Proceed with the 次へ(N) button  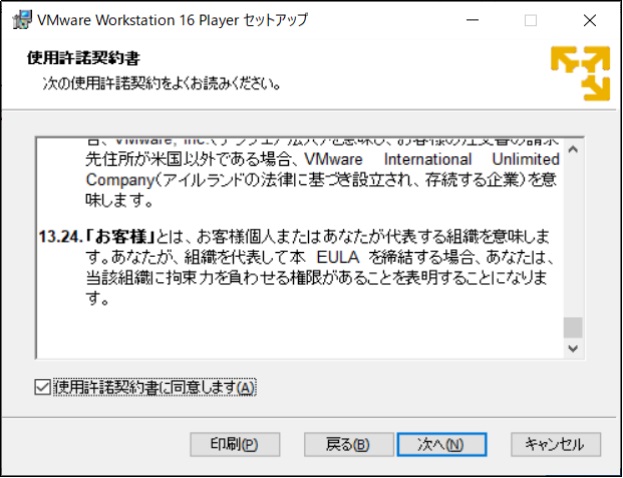[x=441, y=445]
